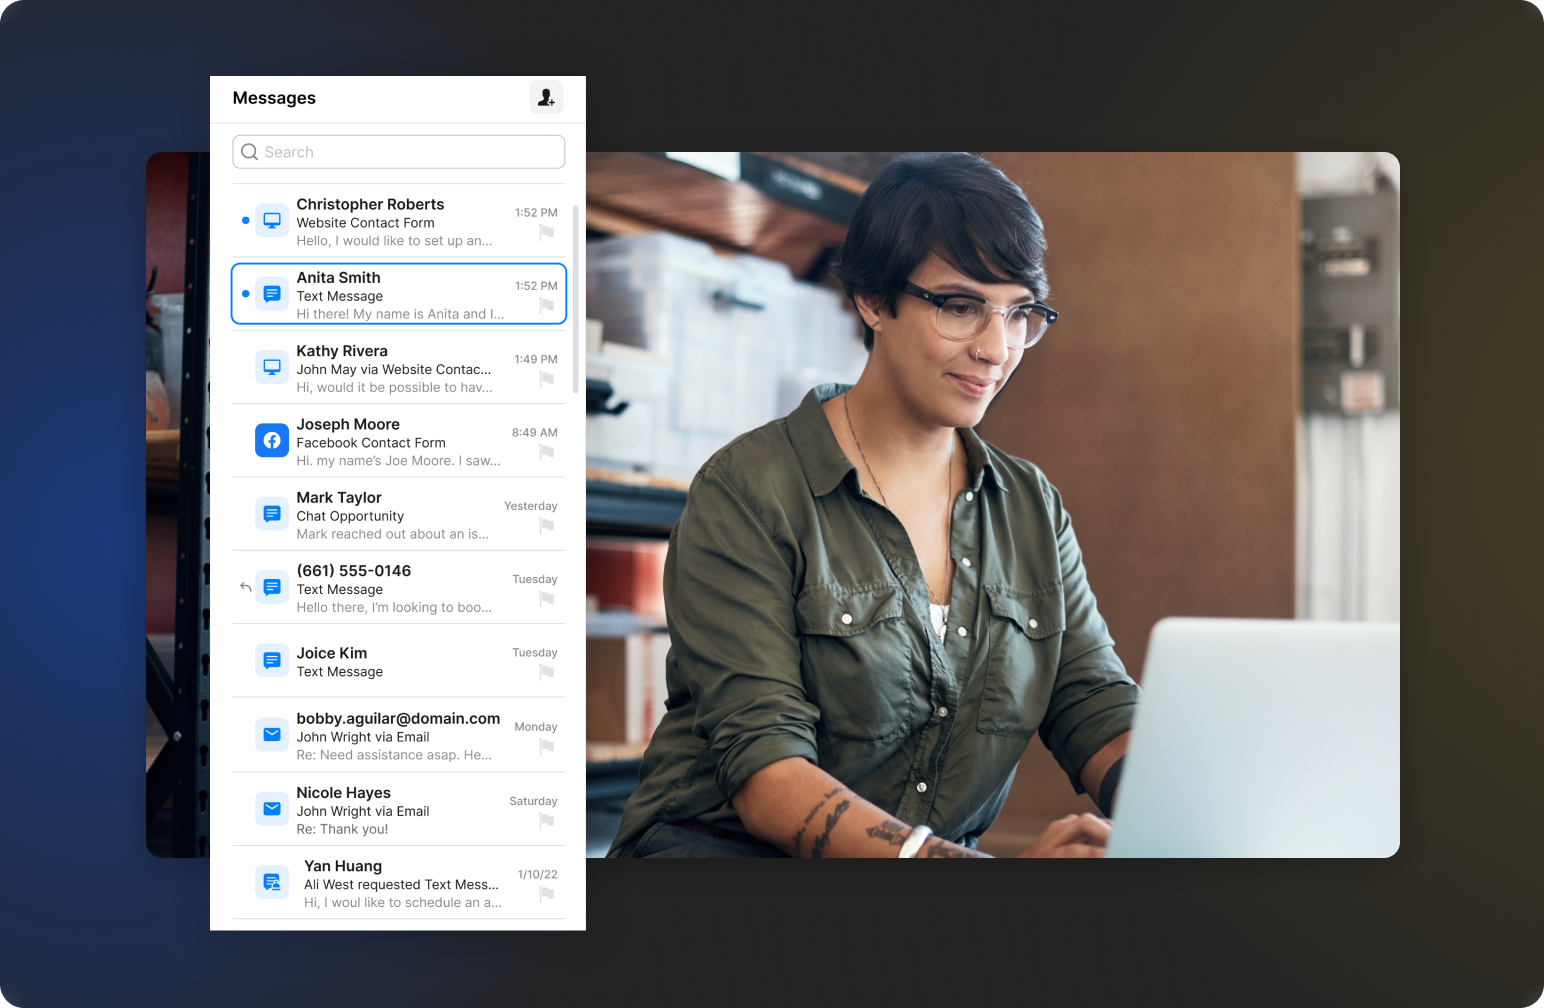The height and width of the screenshot is (1008, 1544).
Task: Flag the Christopher Roberts message
Action: tap(547, 232)
